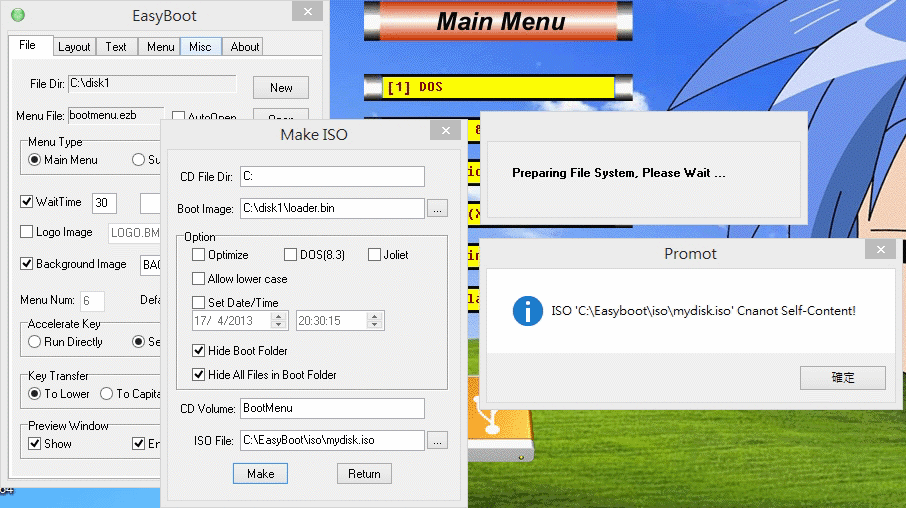Open the About tab
Screen dimensions: 906x508
(x=244, y=47)
